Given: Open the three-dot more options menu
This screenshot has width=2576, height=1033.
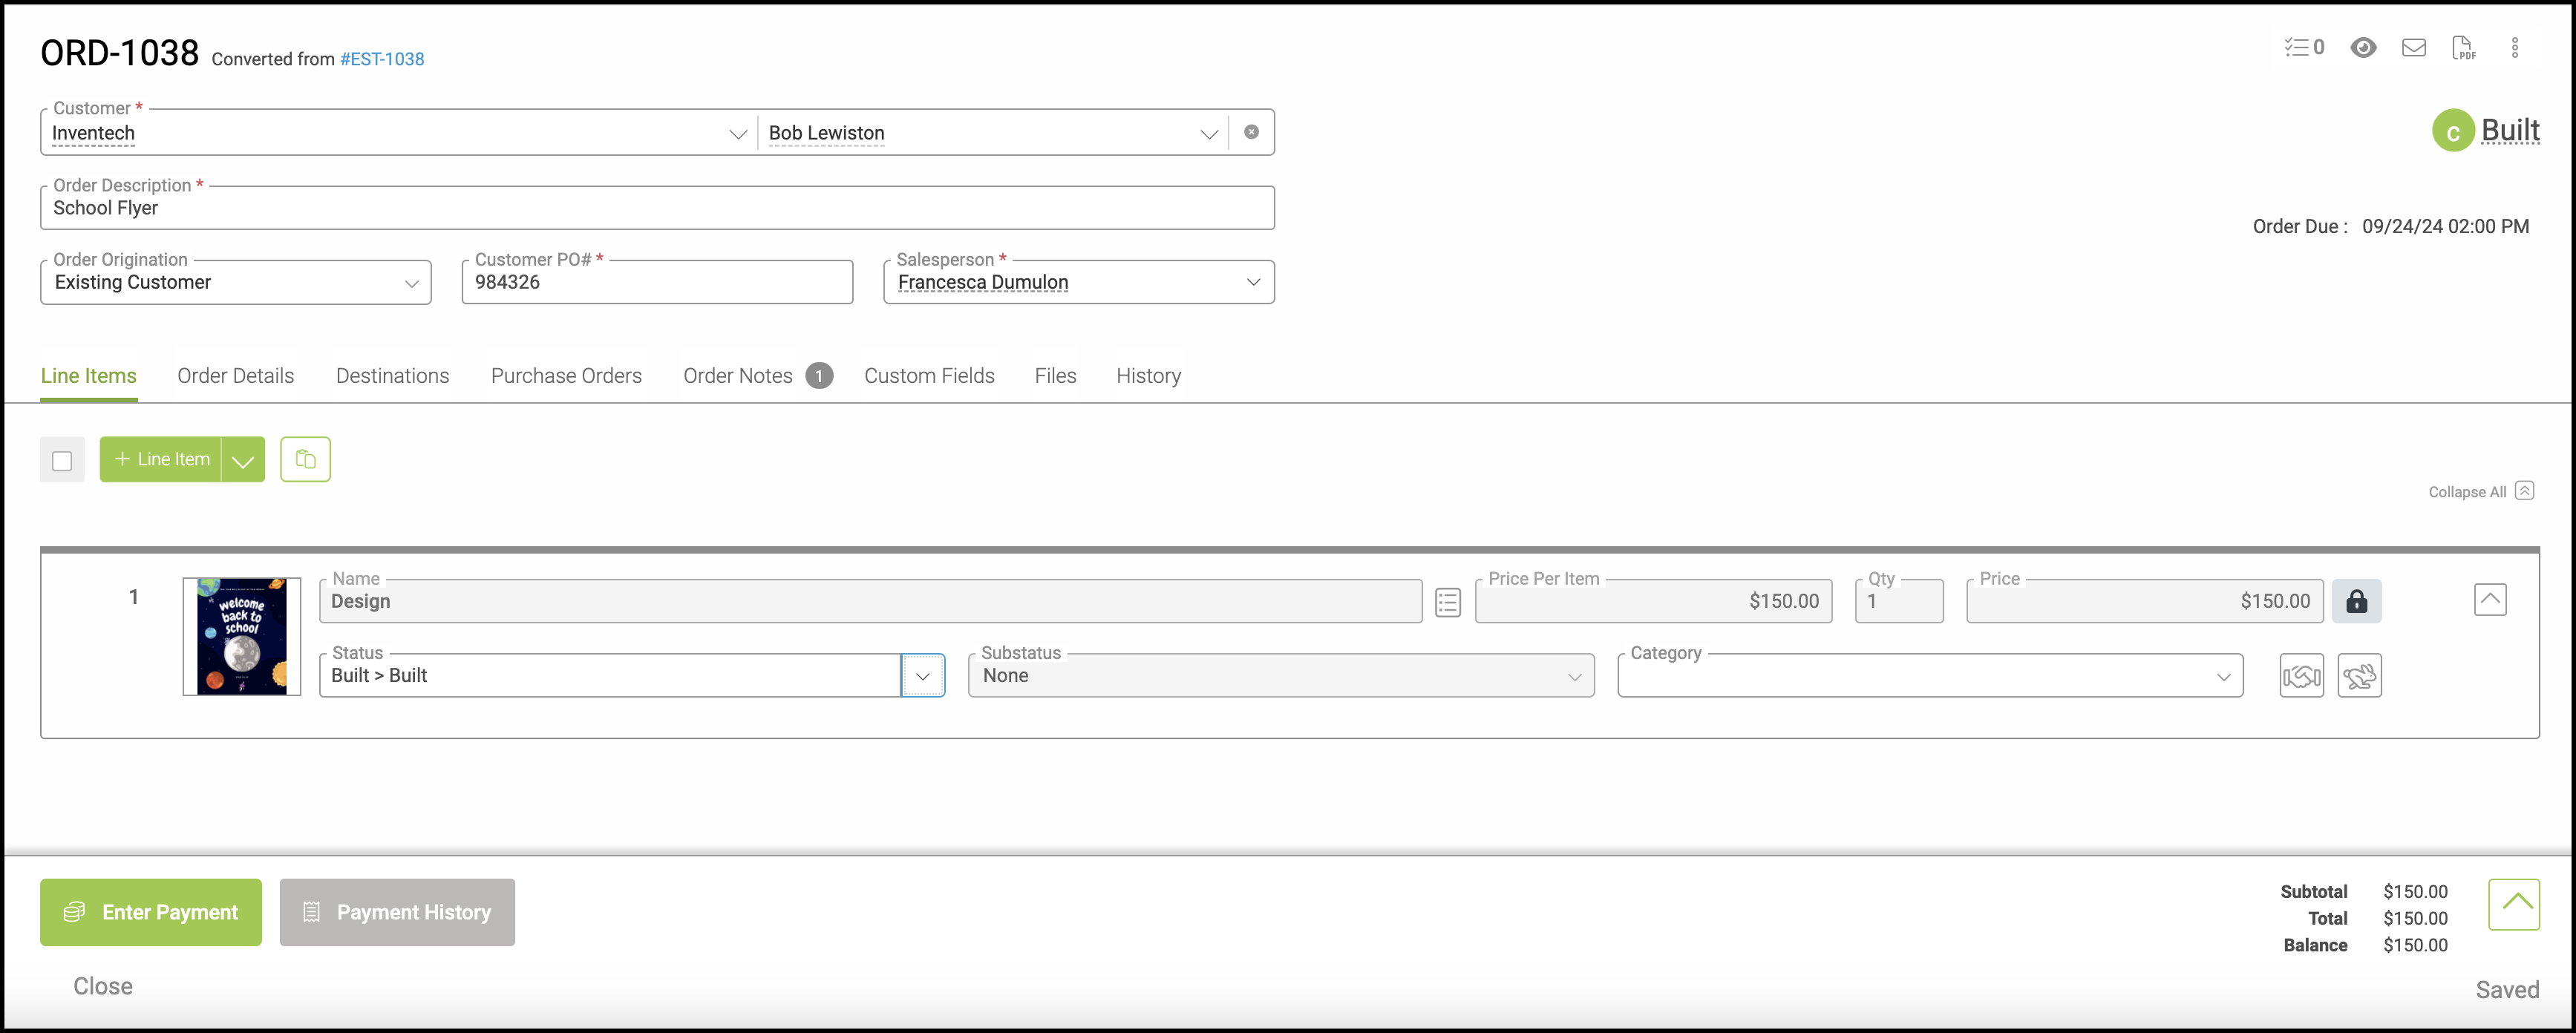Looking at the screenshot, I should pos(2515,47).
